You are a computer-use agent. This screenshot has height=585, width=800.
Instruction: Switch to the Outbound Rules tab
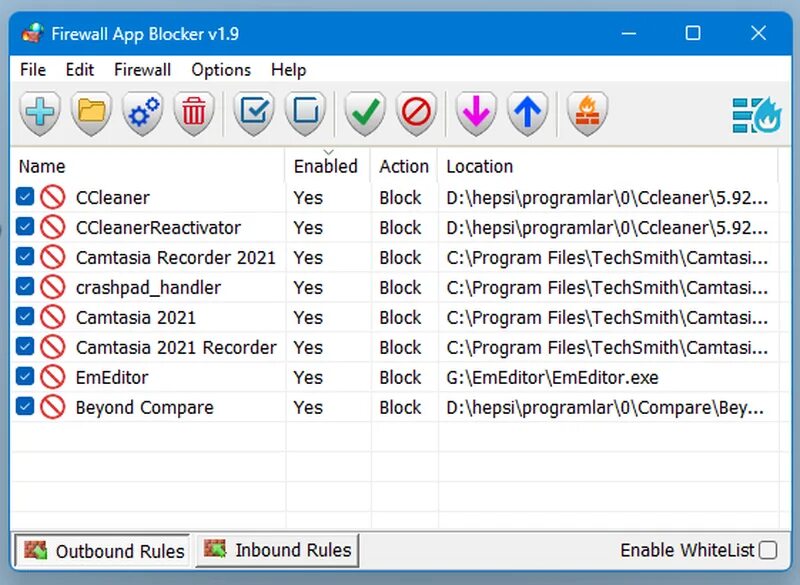(103, 551)
